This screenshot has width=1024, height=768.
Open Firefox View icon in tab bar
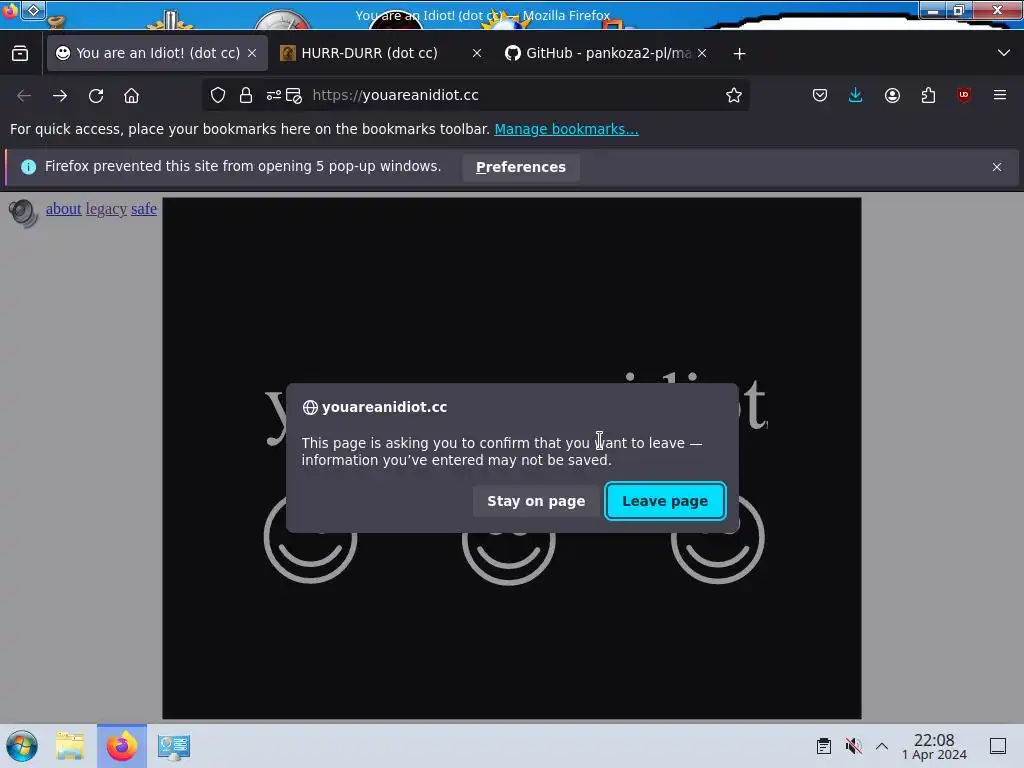pyautogui.click(x=20, y=54)
